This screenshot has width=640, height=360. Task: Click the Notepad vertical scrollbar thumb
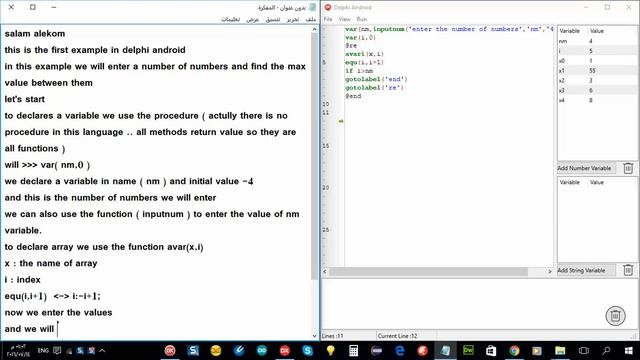click(x=314, y=157)
